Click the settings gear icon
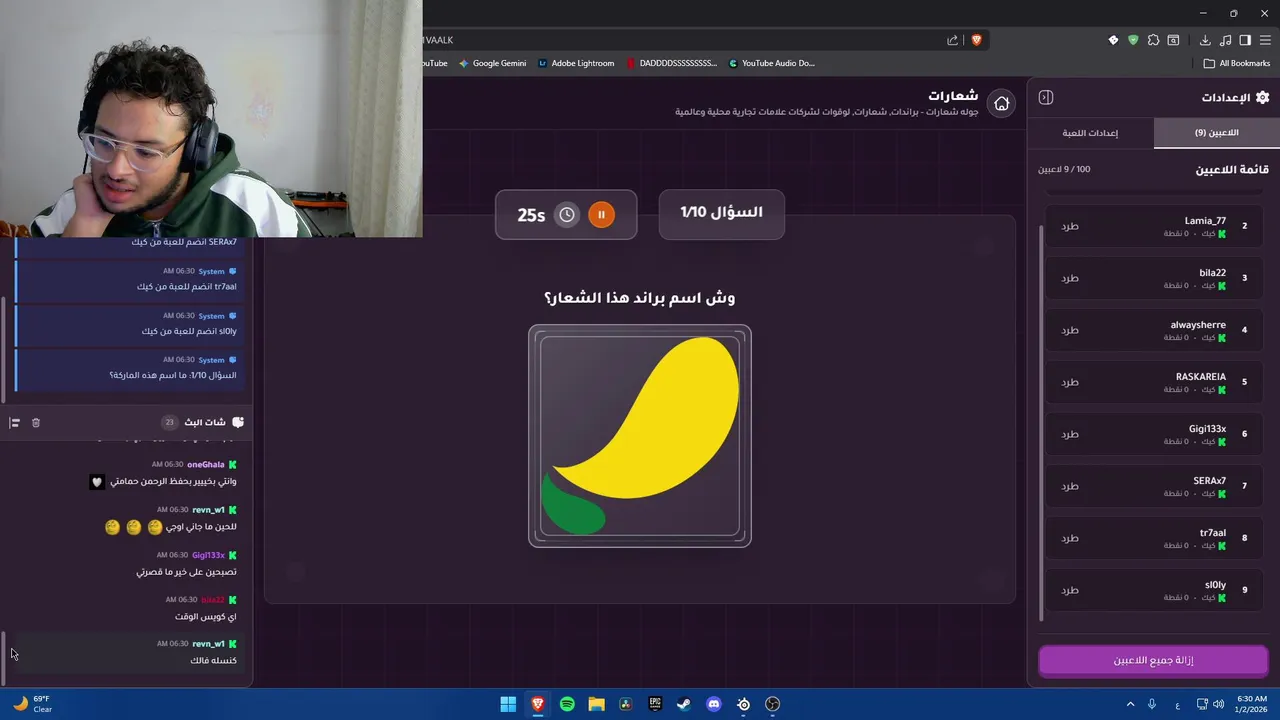Viewport: 1280px width, 720px height. point(1262,97)
